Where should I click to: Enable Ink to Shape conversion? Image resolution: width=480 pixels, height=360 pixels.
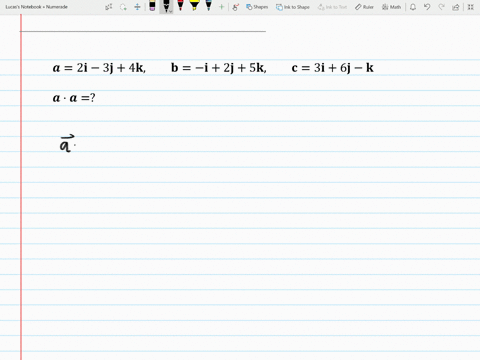tap(293, 7)
